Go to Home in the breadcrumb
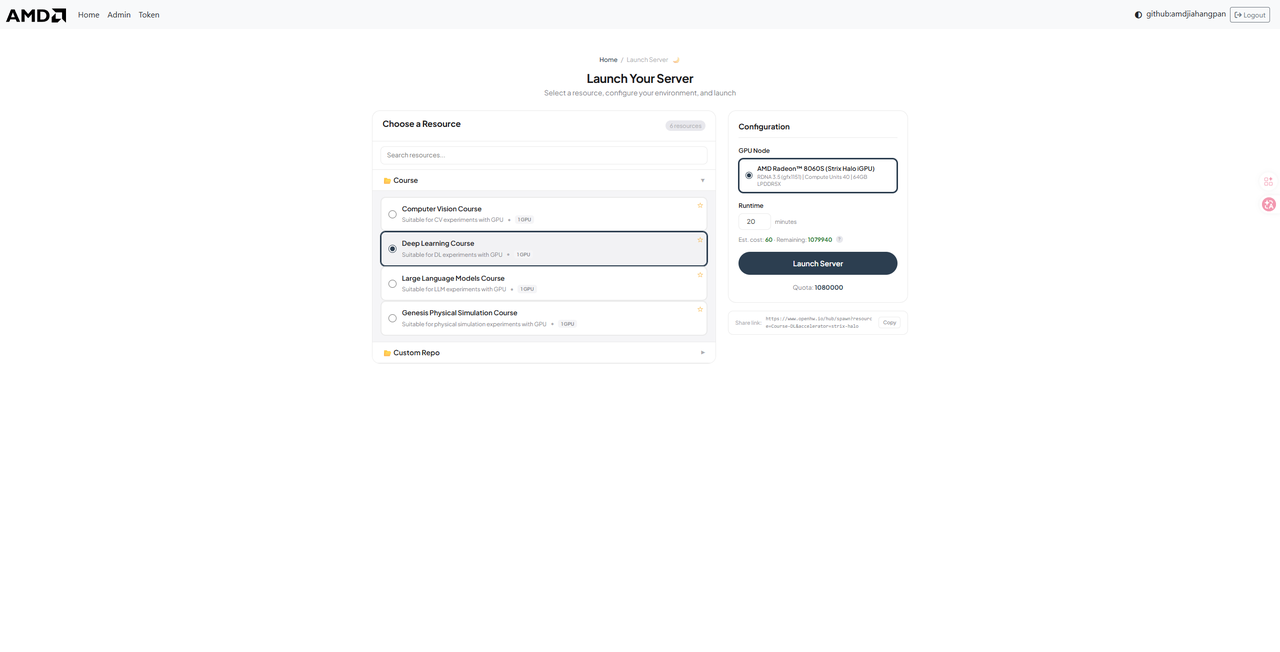 (x=608, y=60)
